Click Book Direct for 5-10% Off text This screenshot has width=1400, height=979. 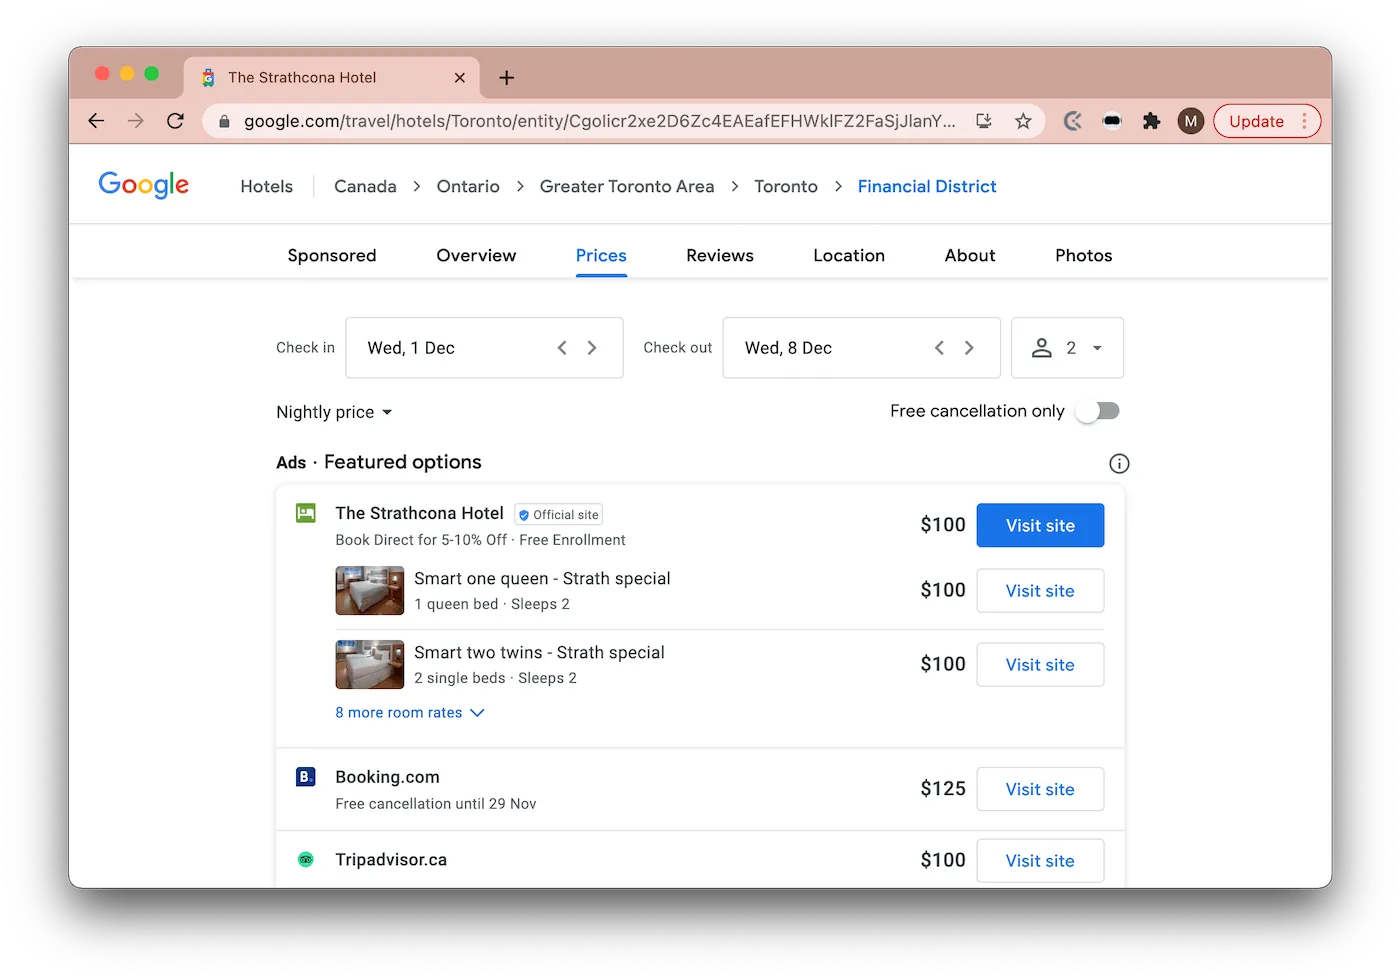[x=421, y=540]
